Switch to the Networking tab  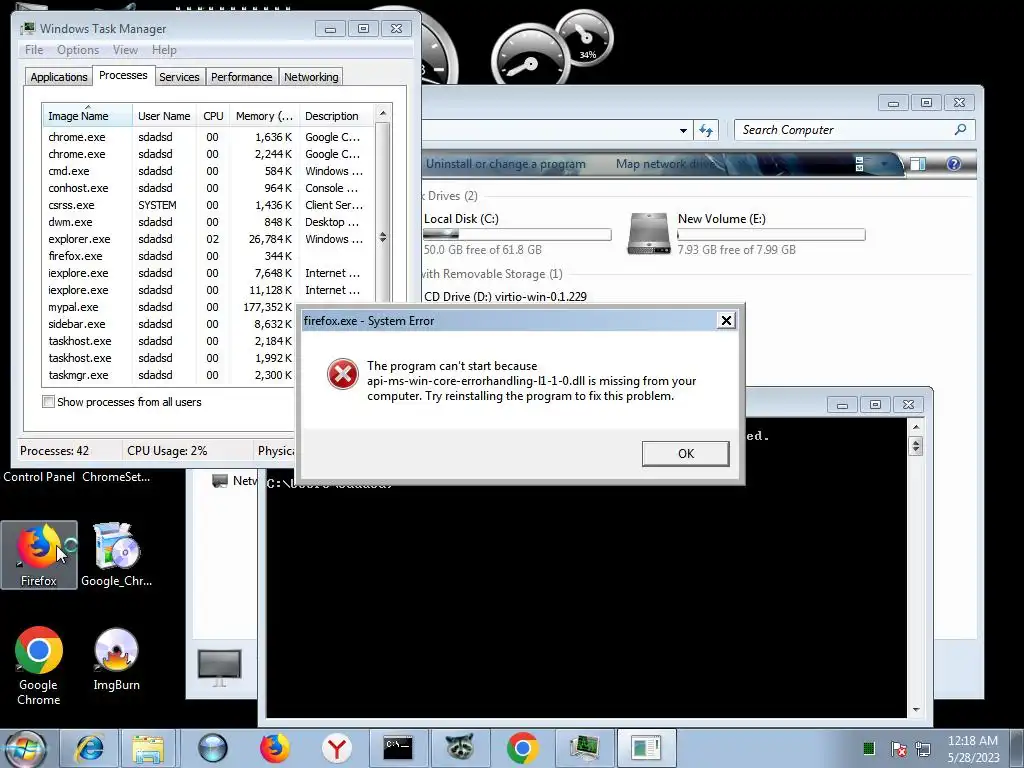(x=311, y=76)
